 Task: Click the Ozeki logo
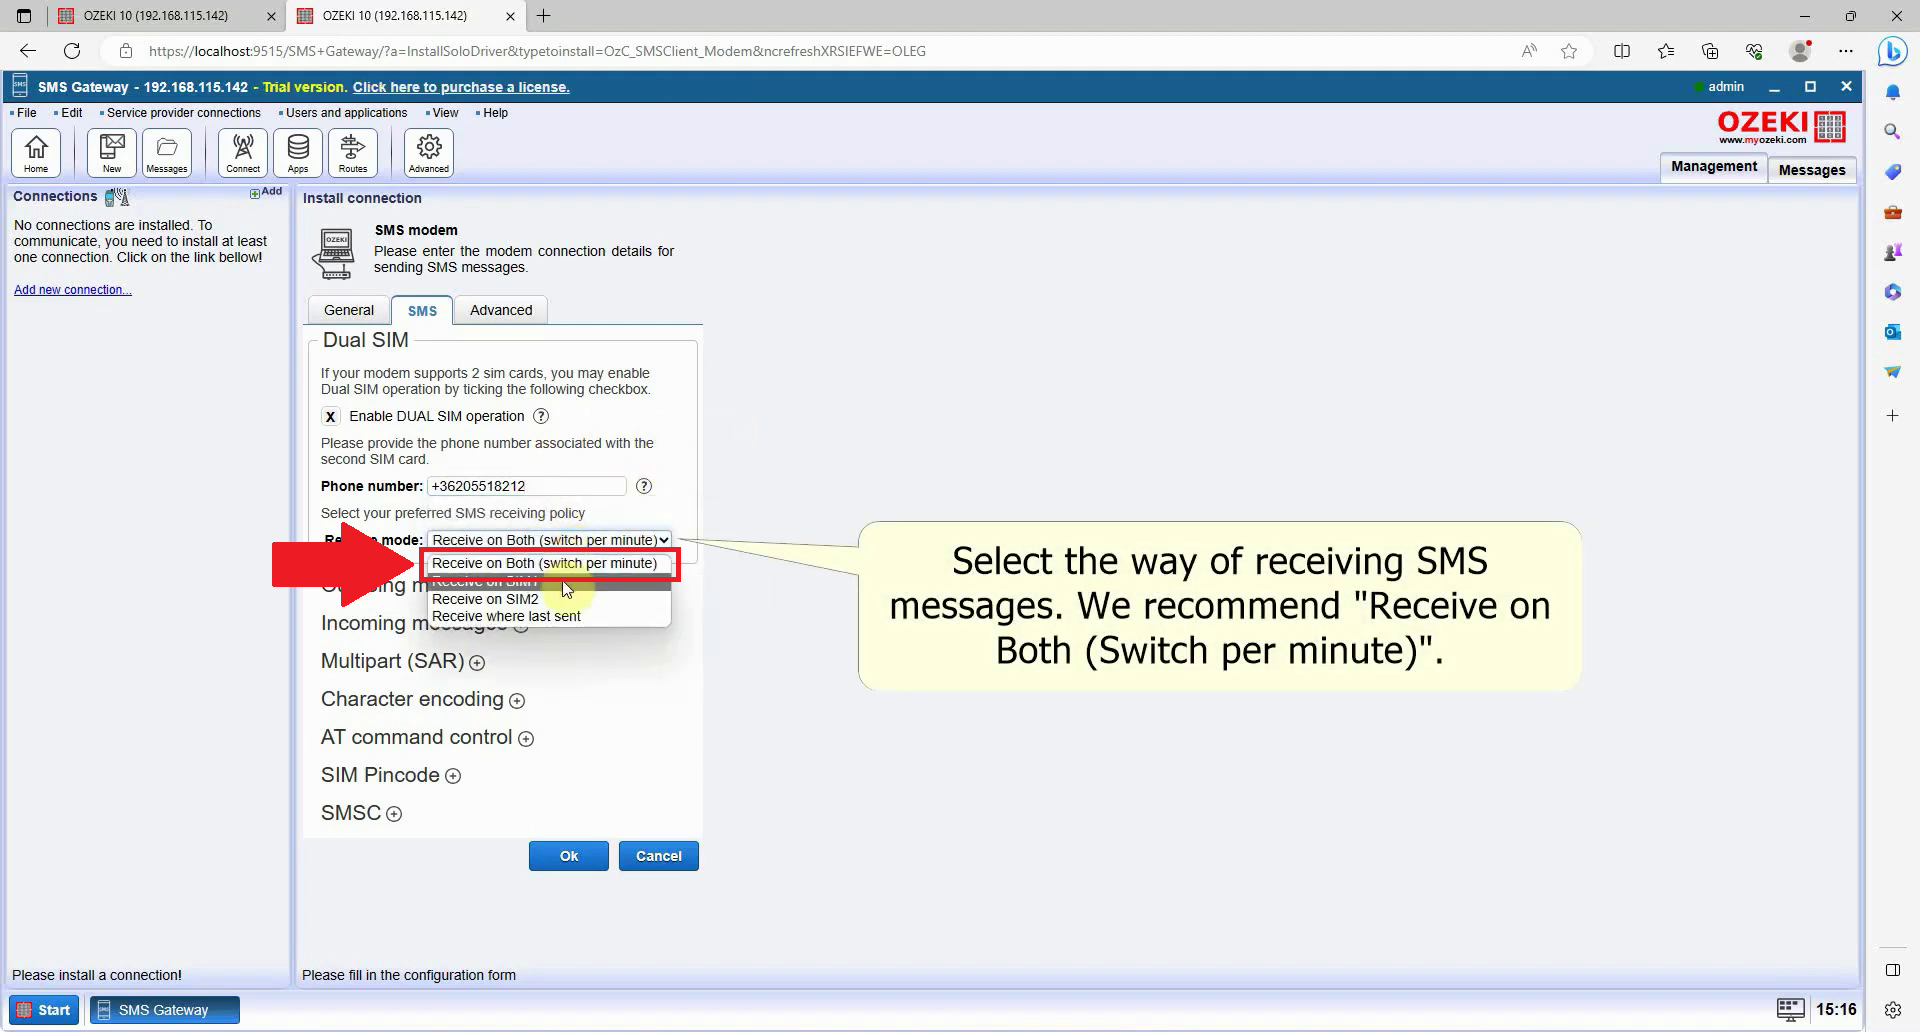[x=1781, y=127]
